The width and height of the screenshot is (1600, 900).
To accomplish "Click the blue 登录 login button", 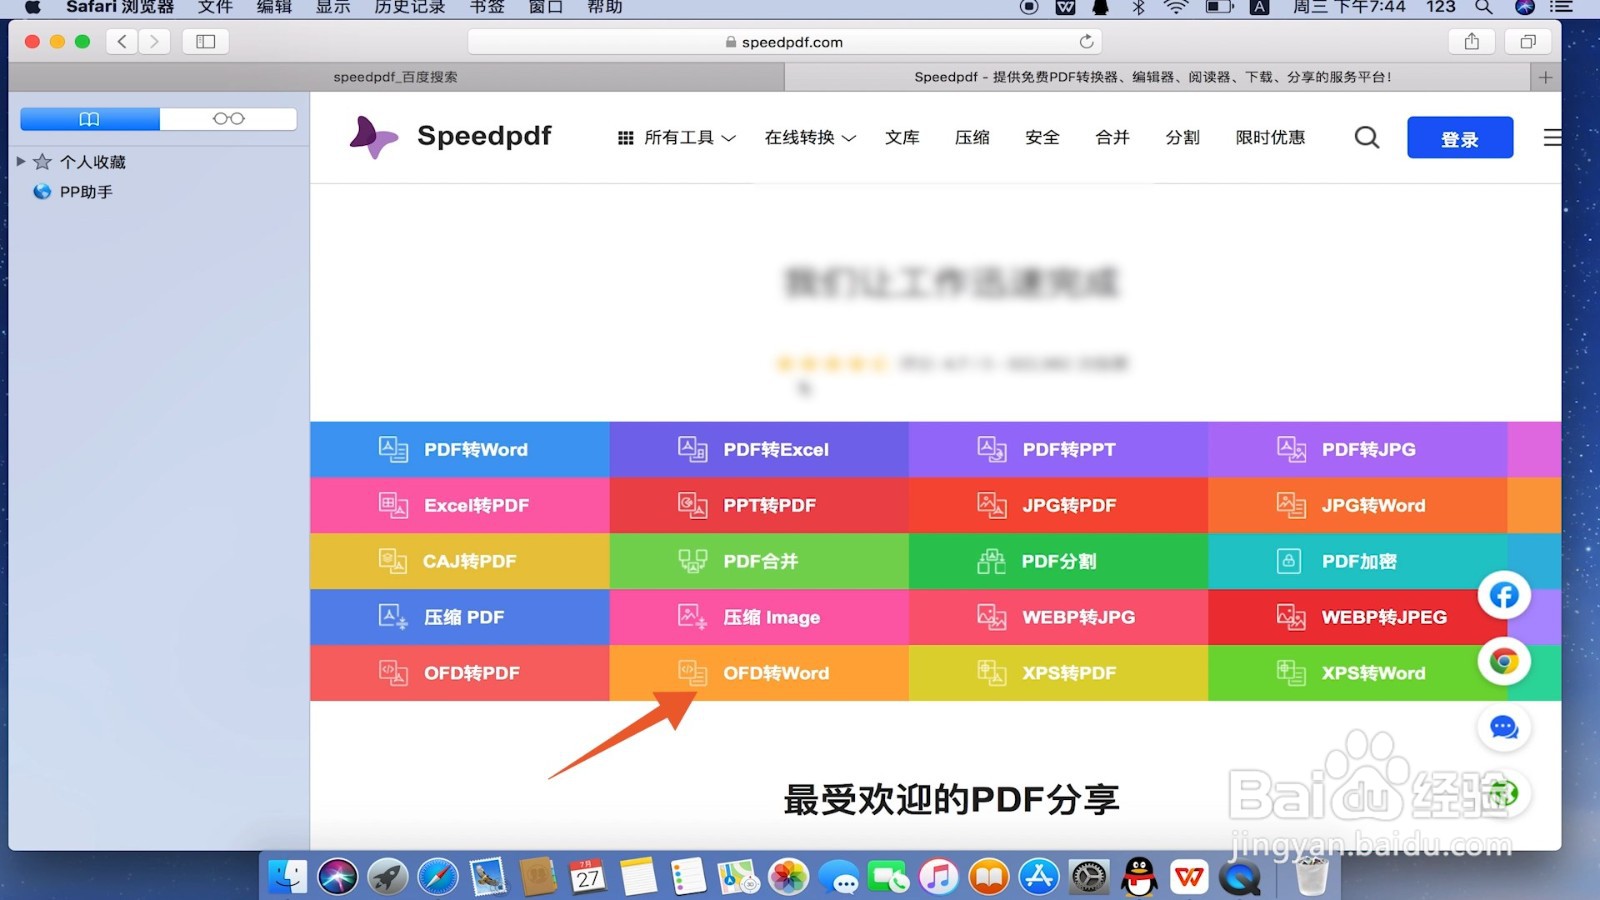I will (1460, 138).
